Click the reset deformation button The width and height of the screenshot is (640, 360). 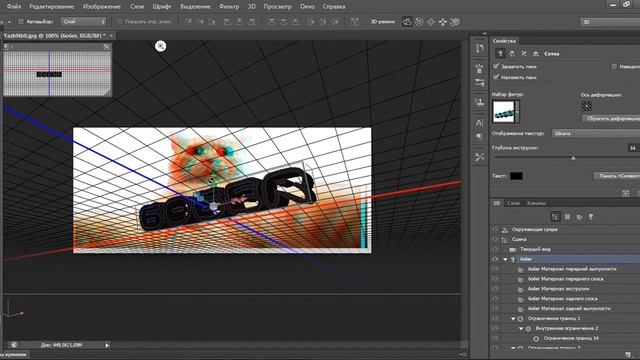(611, 118)
